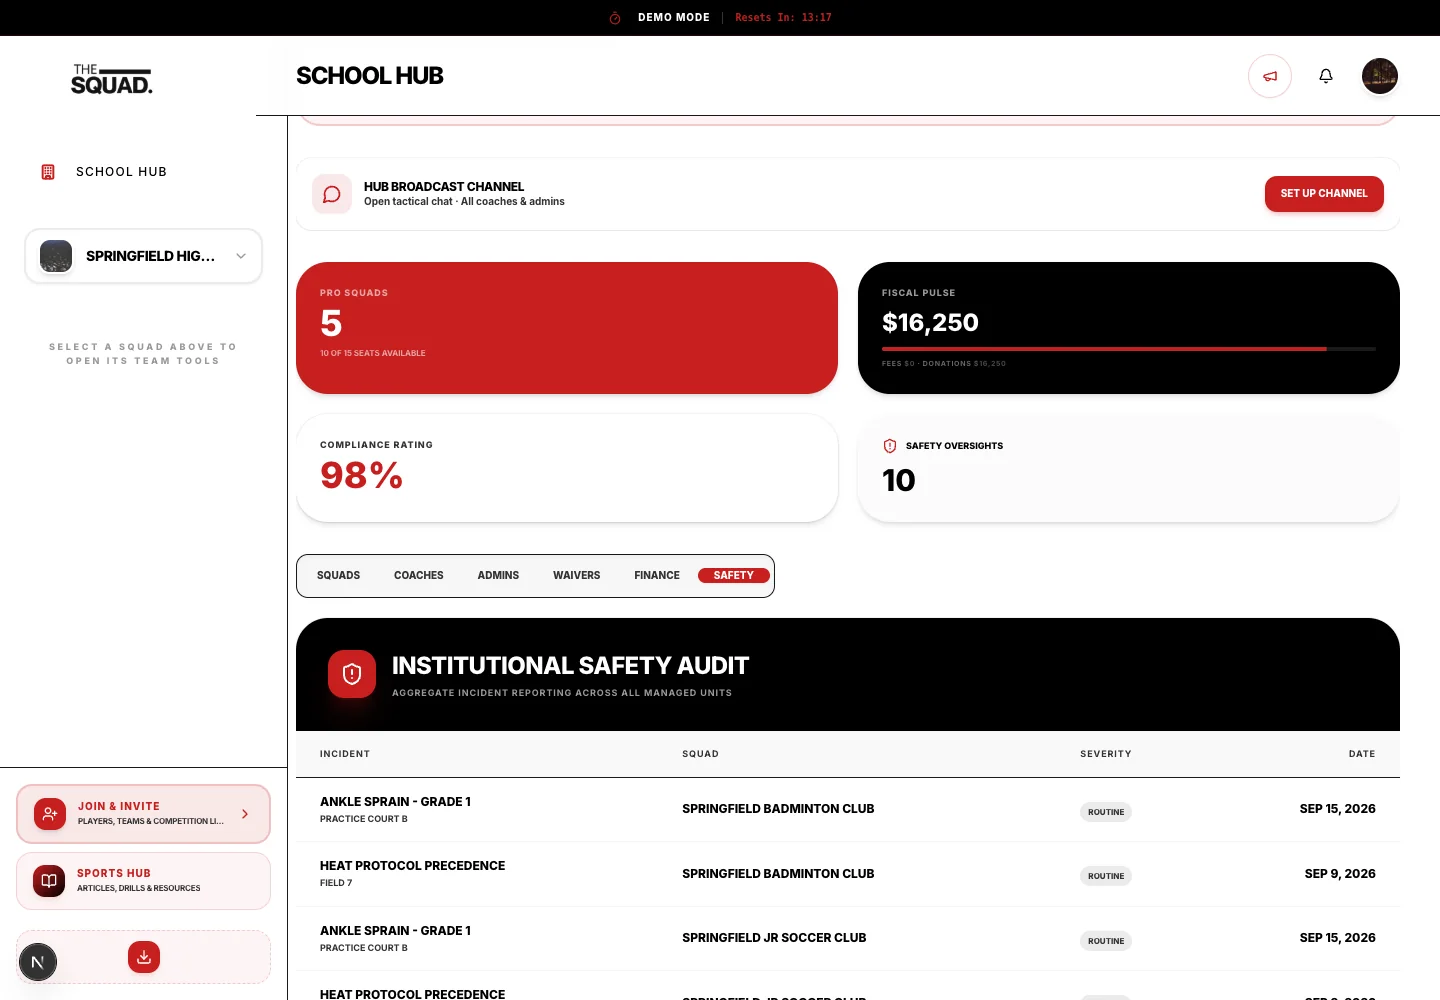
Task: Click the $16,250 Fiscal Pulse amount
Action: click(930, 323)
